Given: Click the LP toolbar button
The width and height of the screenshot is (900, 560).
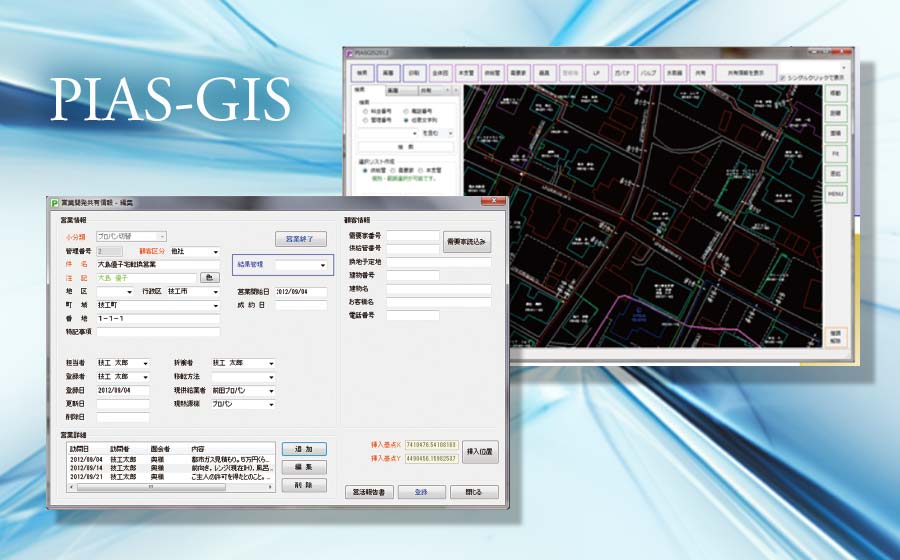Looking at the screenshot, I should pos(596,73).
